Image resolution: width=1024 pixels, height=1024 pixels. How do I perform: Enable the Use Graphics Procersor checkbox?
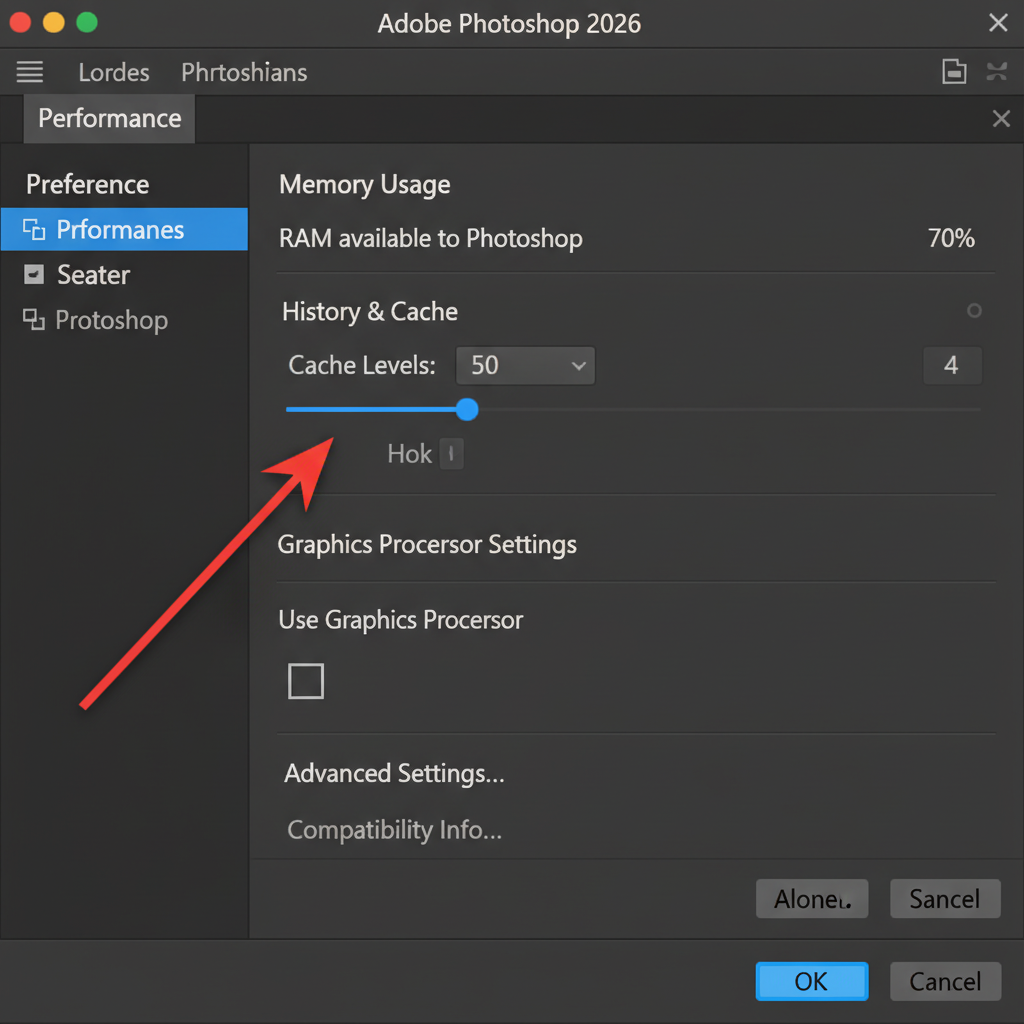(x=306, y=681)
